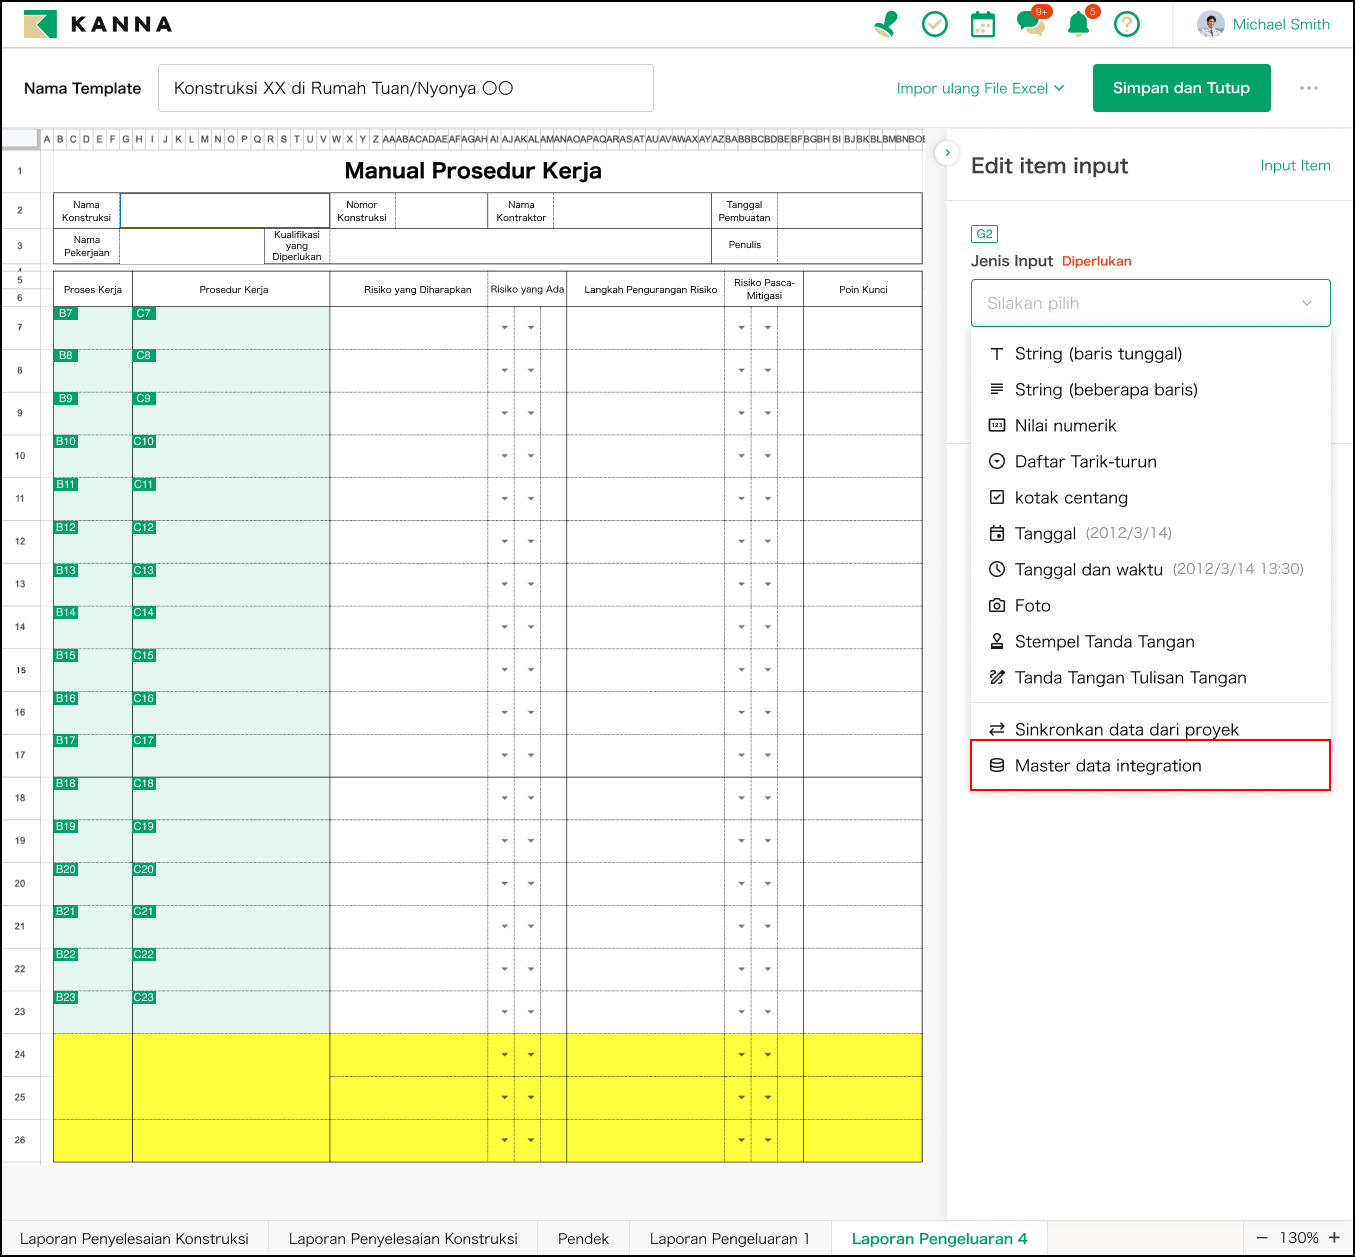The width and height of the screenshot is (1355, 1257).
Task: Select 'Master data integration' option
Action: (x=1108, y=766)
